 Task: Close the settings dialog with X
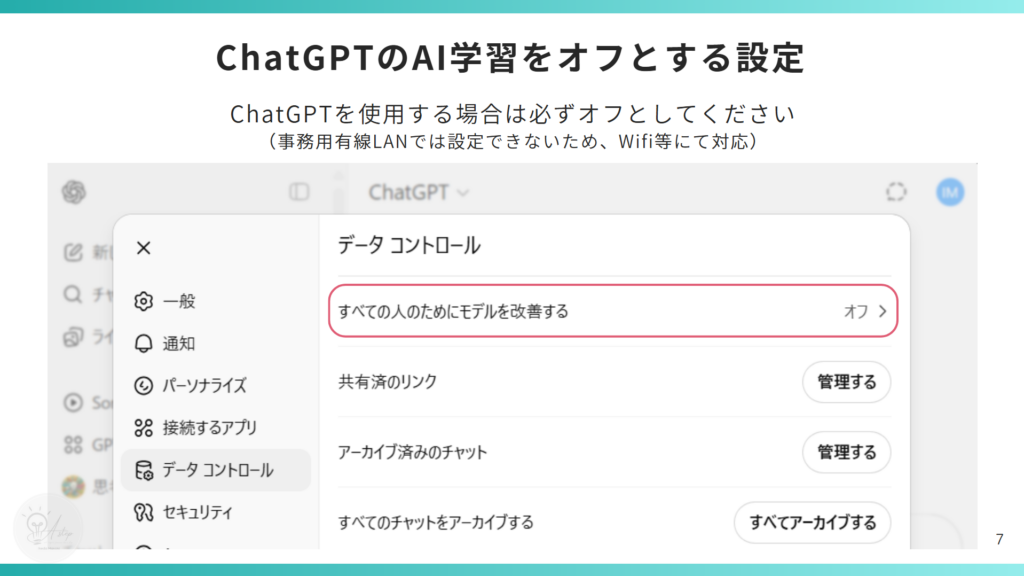[x=143, y=248]
